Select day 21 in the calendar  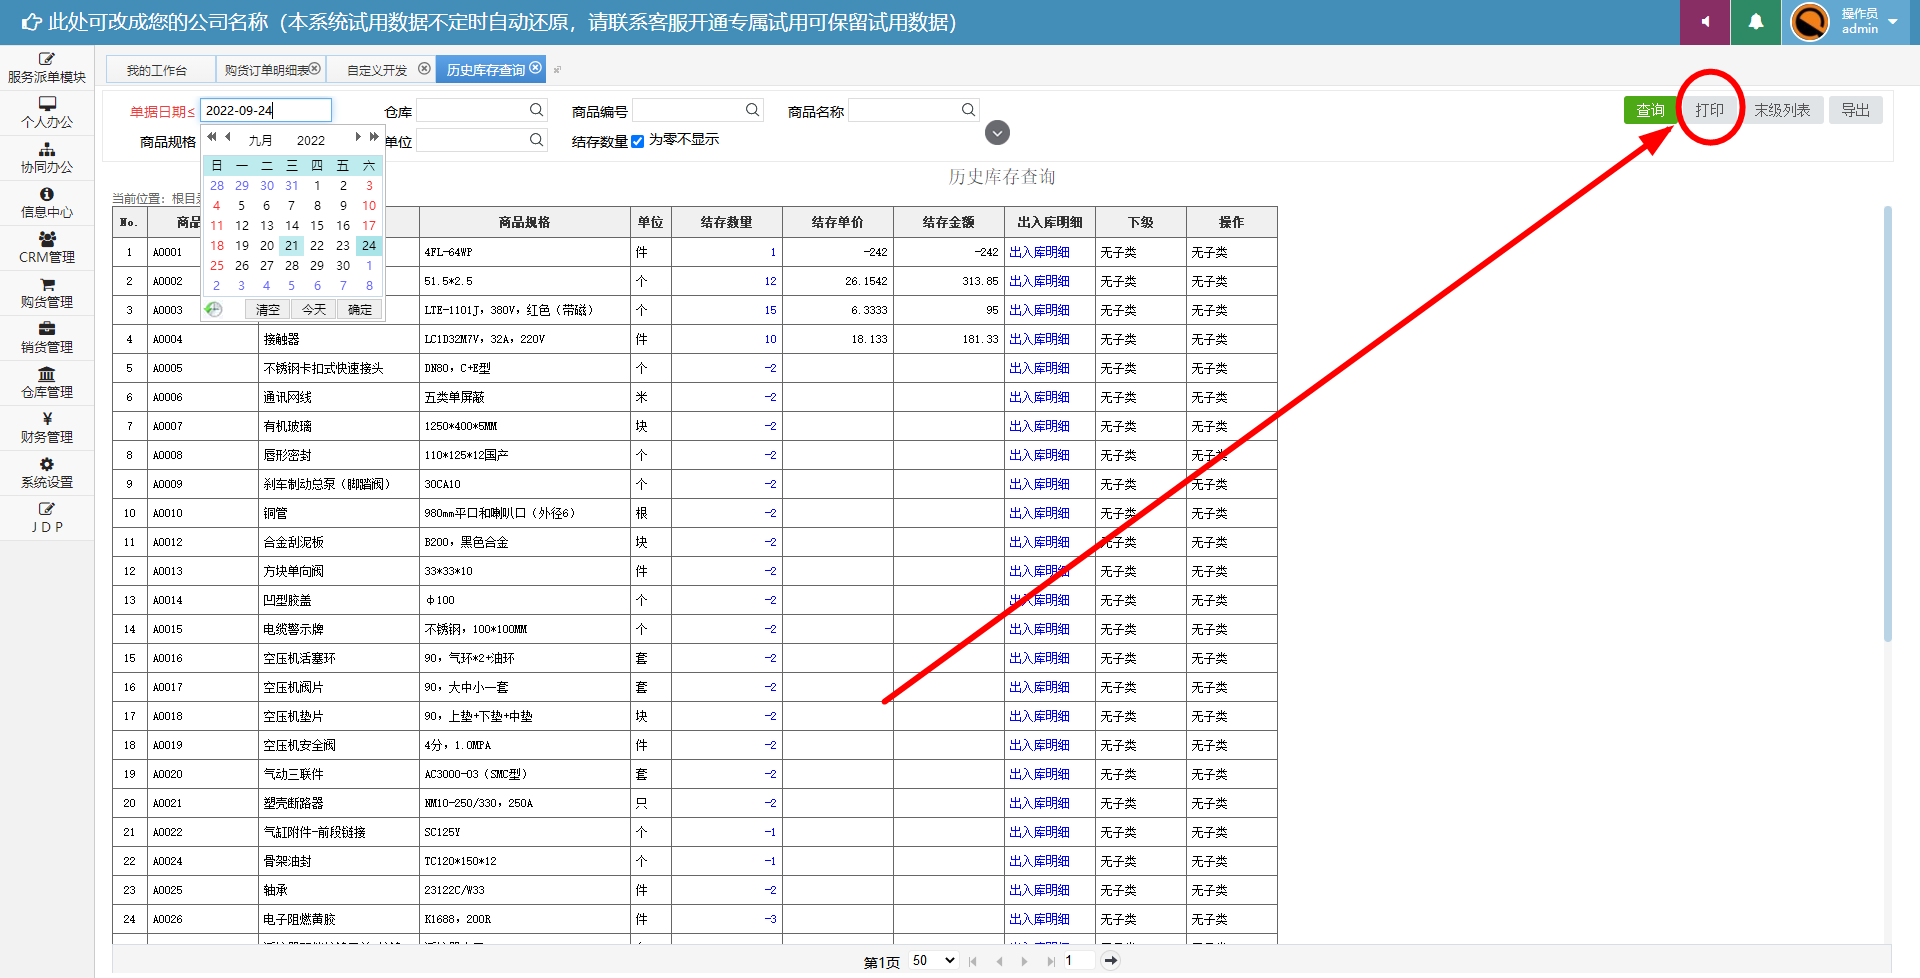pos(291,245)
